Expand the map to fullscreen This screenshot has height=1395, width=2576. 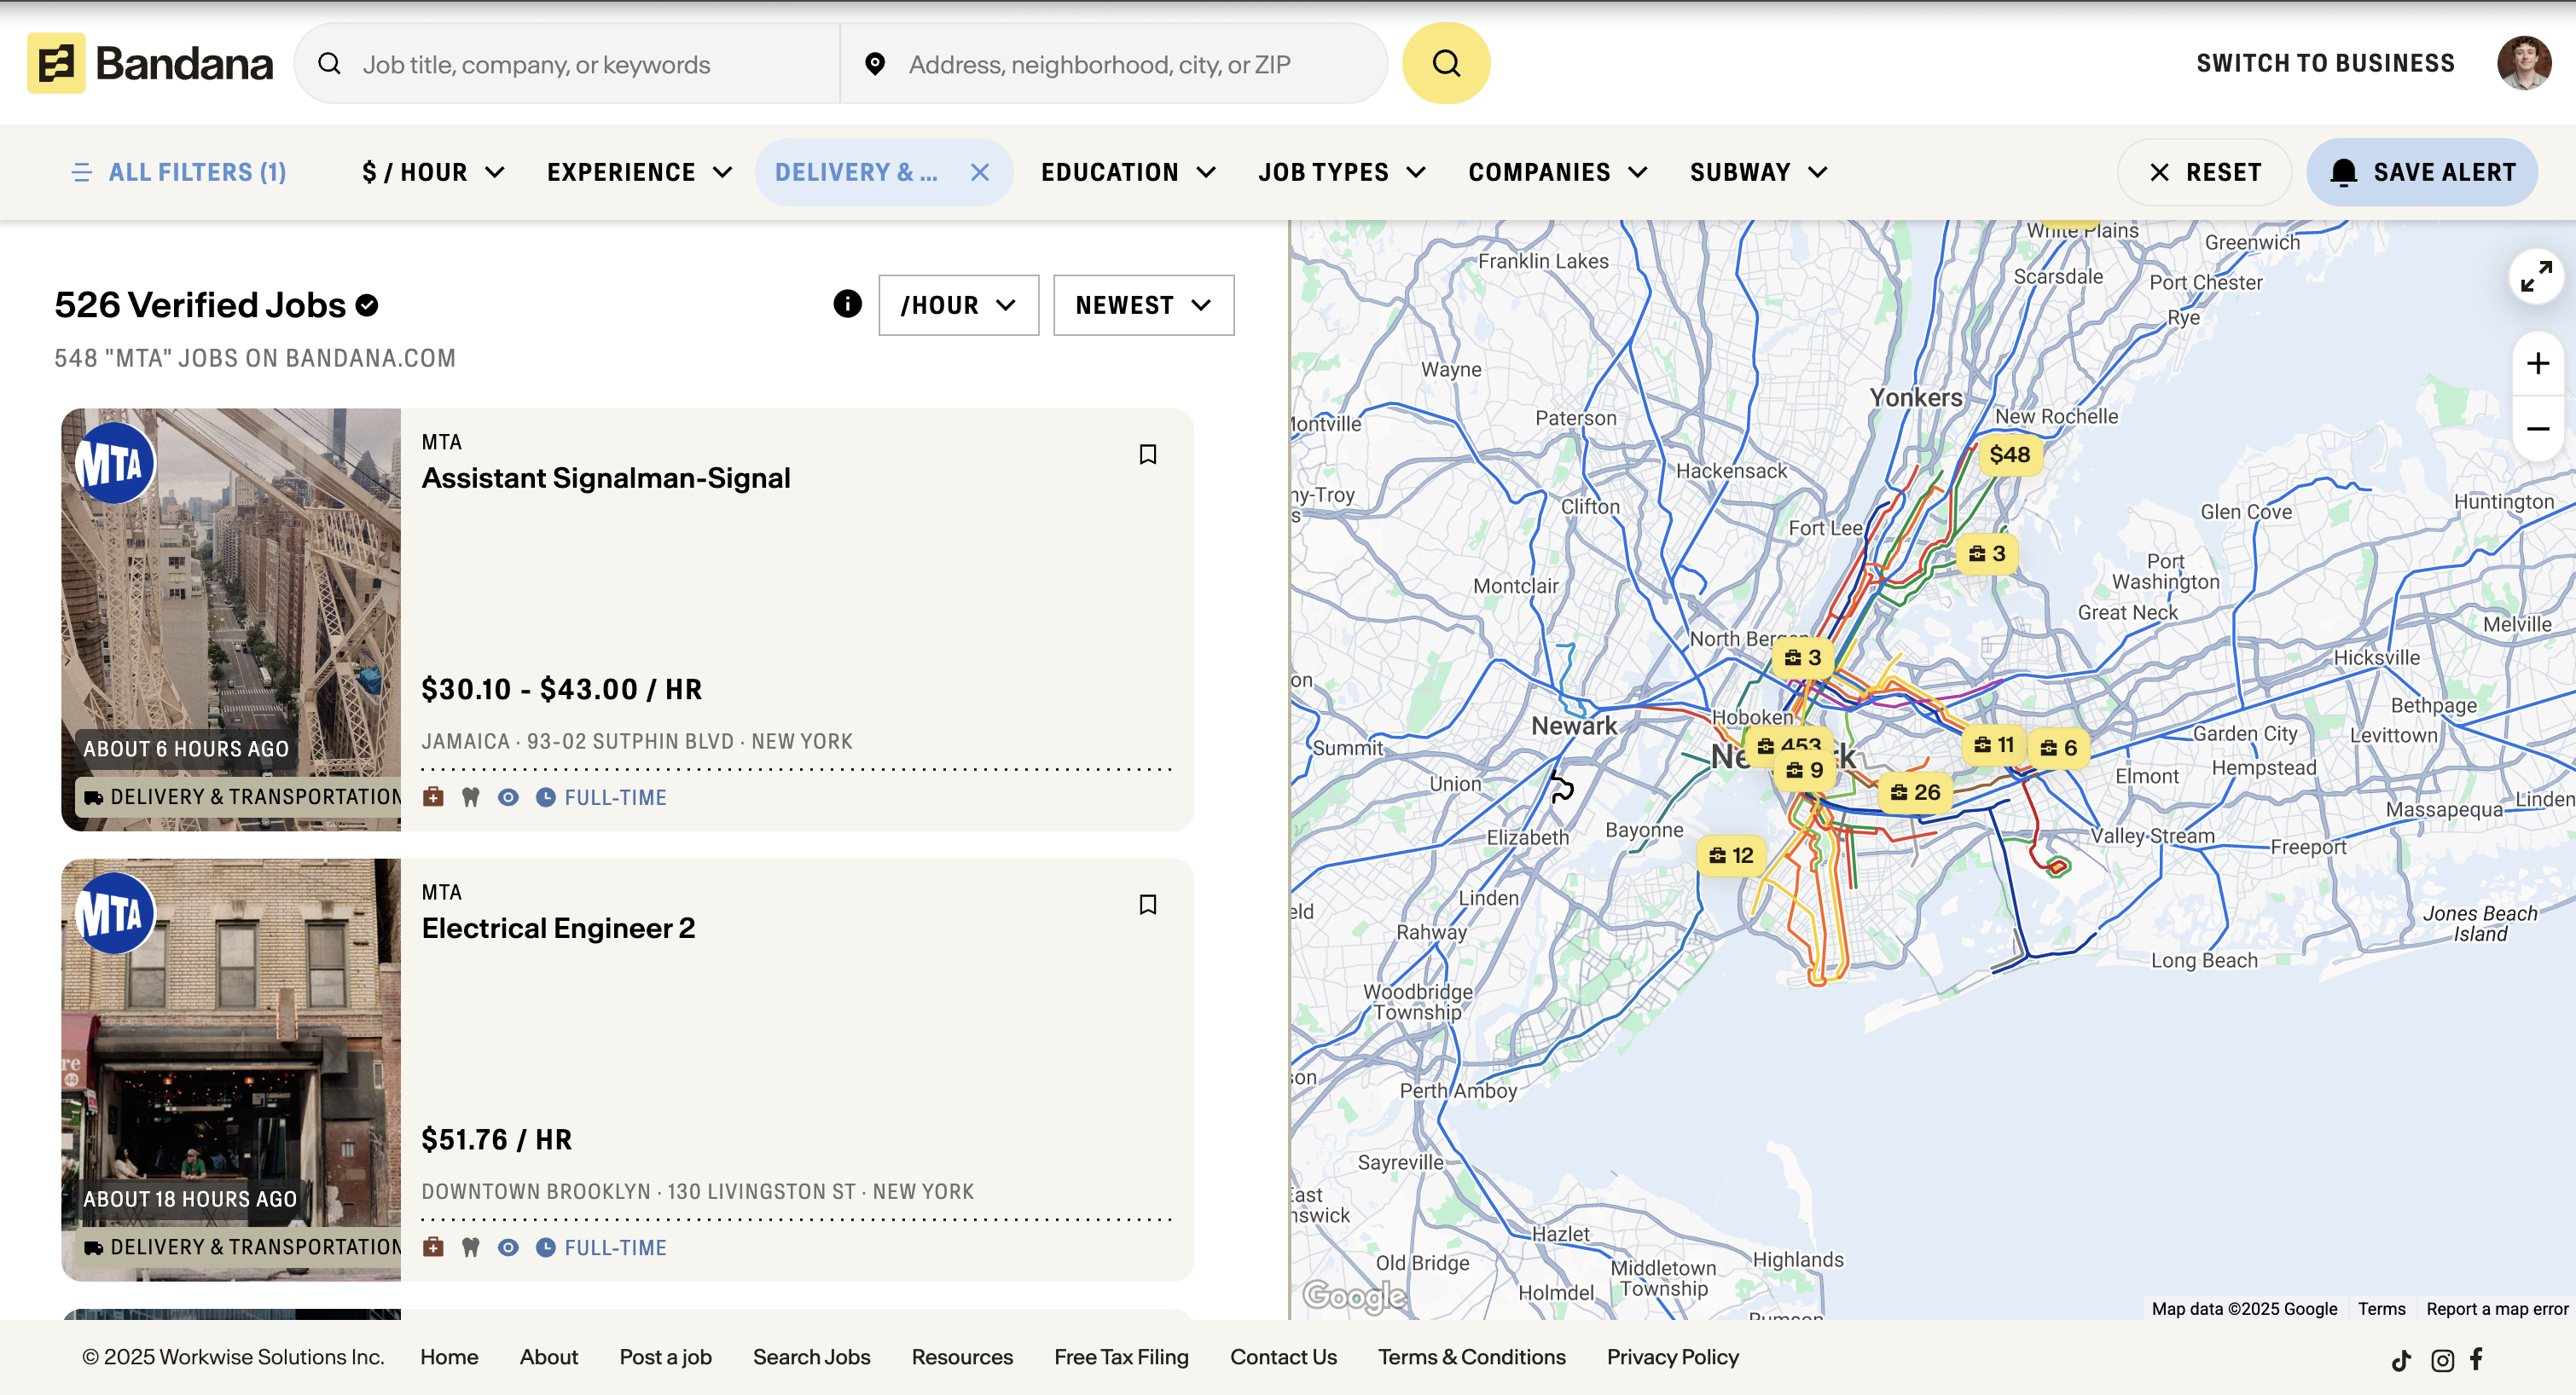(x=2535, y=277)
